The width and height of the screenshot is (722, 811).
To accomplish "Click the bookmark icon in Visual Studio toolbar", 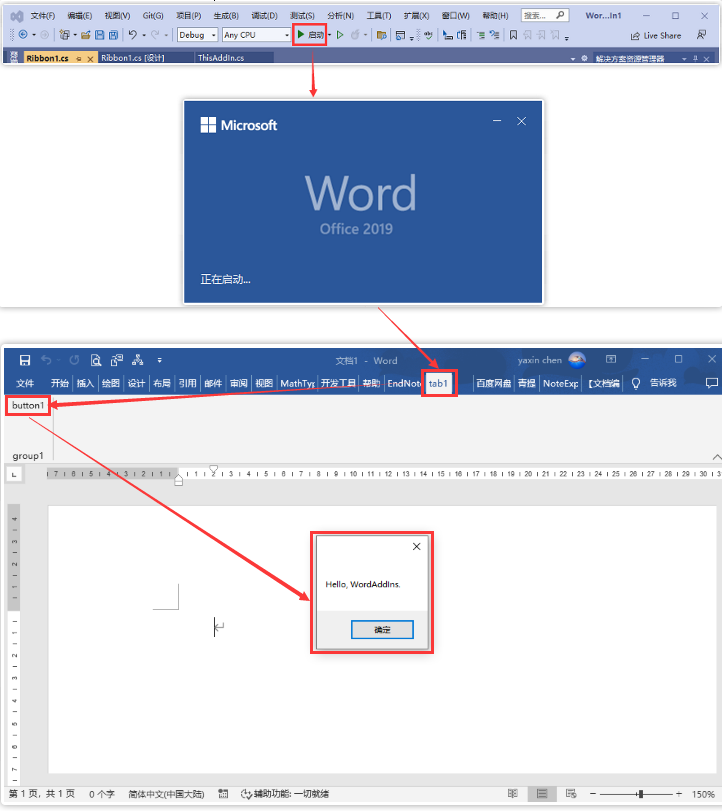I will [x=513, y=35].
